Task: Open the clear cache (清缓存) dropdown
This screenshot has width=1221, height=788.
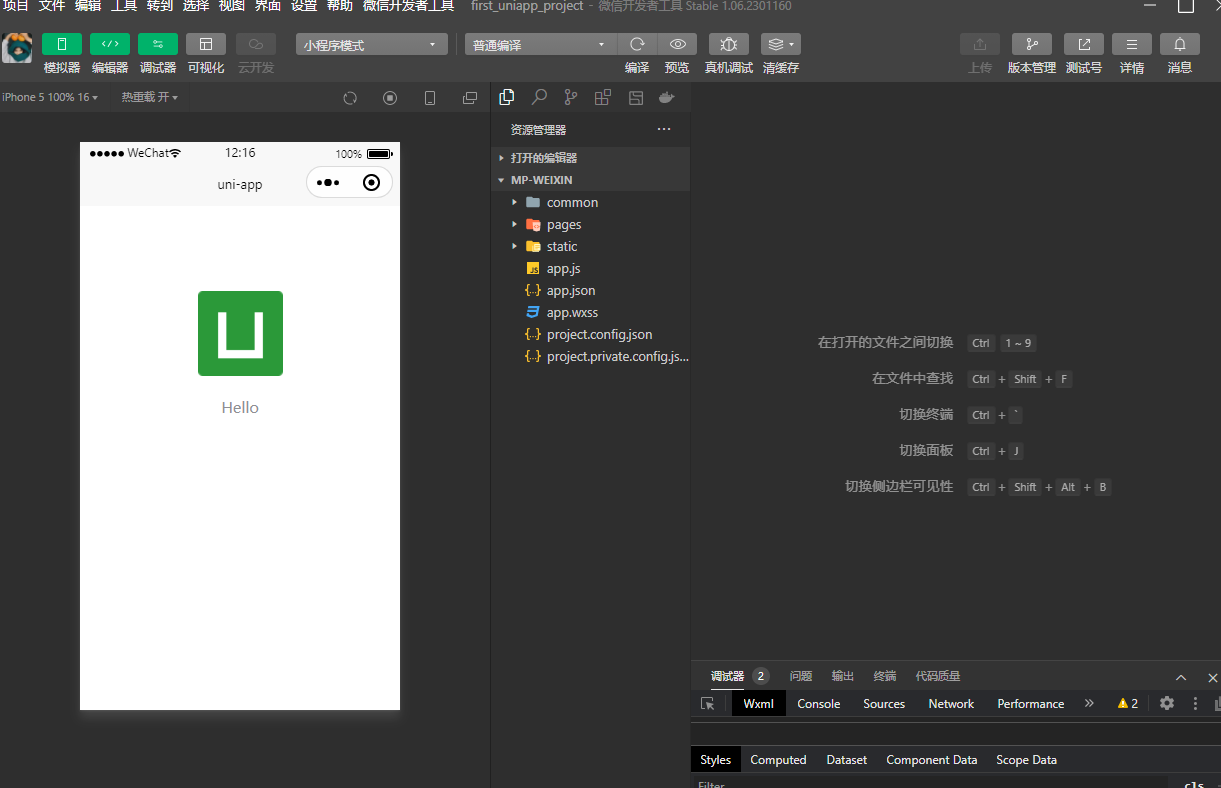Action: (x=781, y=44)
